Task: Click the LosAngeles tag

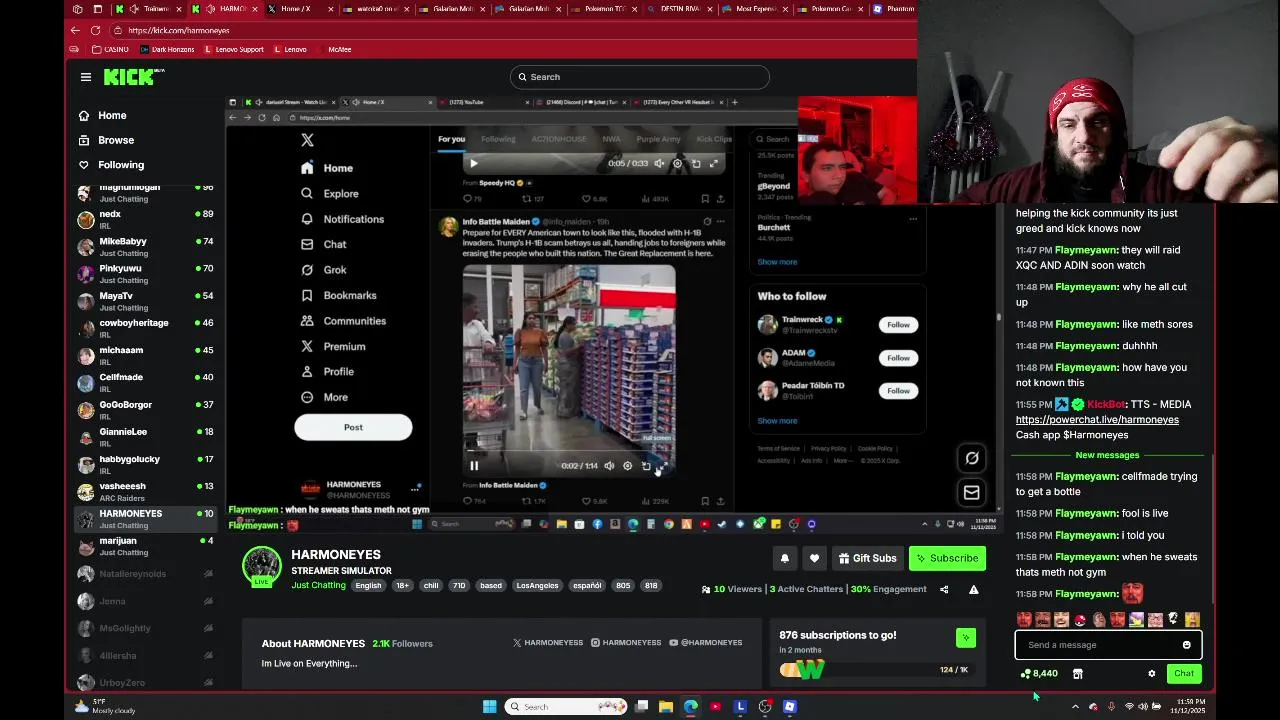Action: pyautogui.click(x=537, y=585)
